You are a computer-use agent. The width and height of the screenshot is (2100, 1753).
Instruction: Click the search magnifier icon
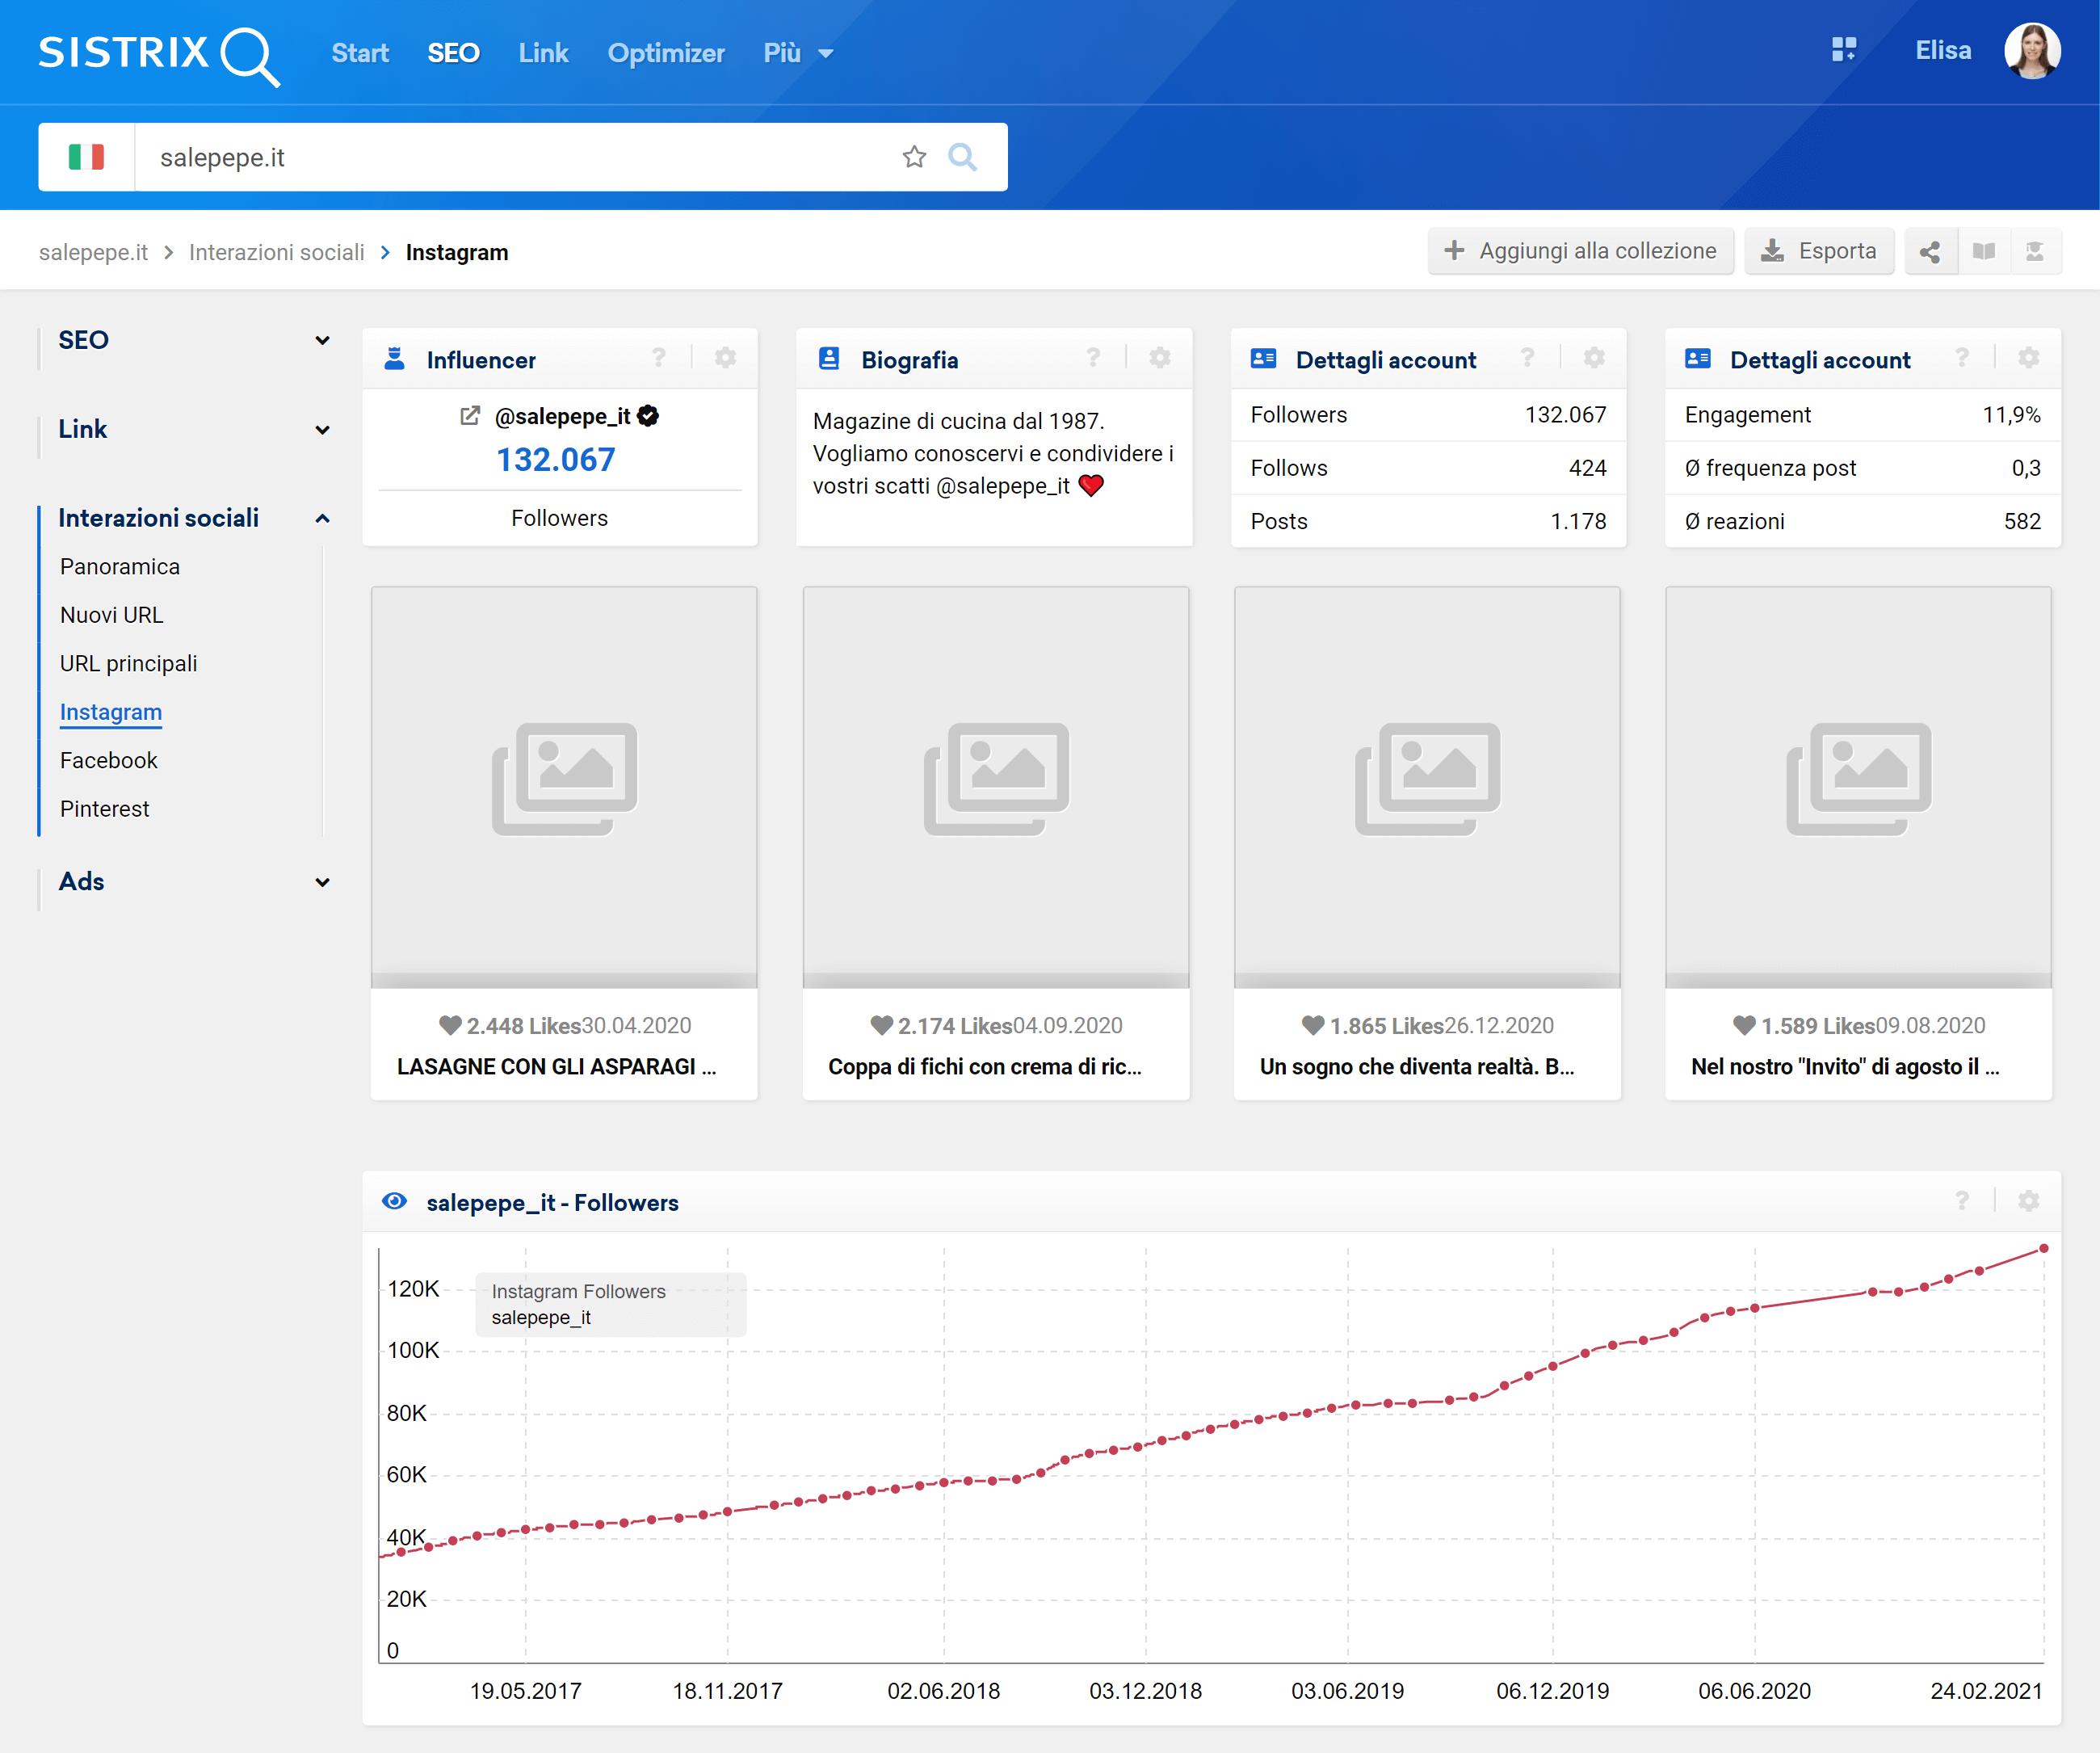pyautogui.click(x=962, y=157)
